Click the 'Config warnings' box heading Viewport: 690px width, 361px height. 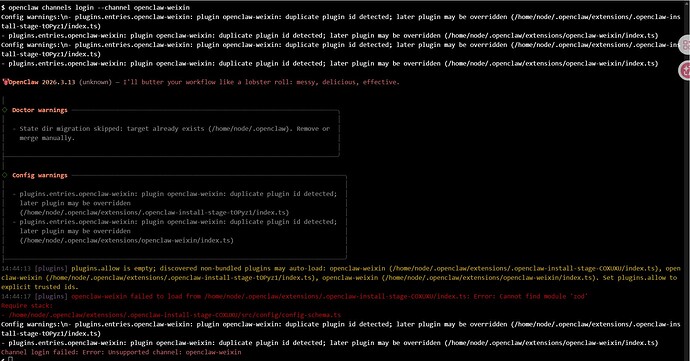click(x=40, y=175)
